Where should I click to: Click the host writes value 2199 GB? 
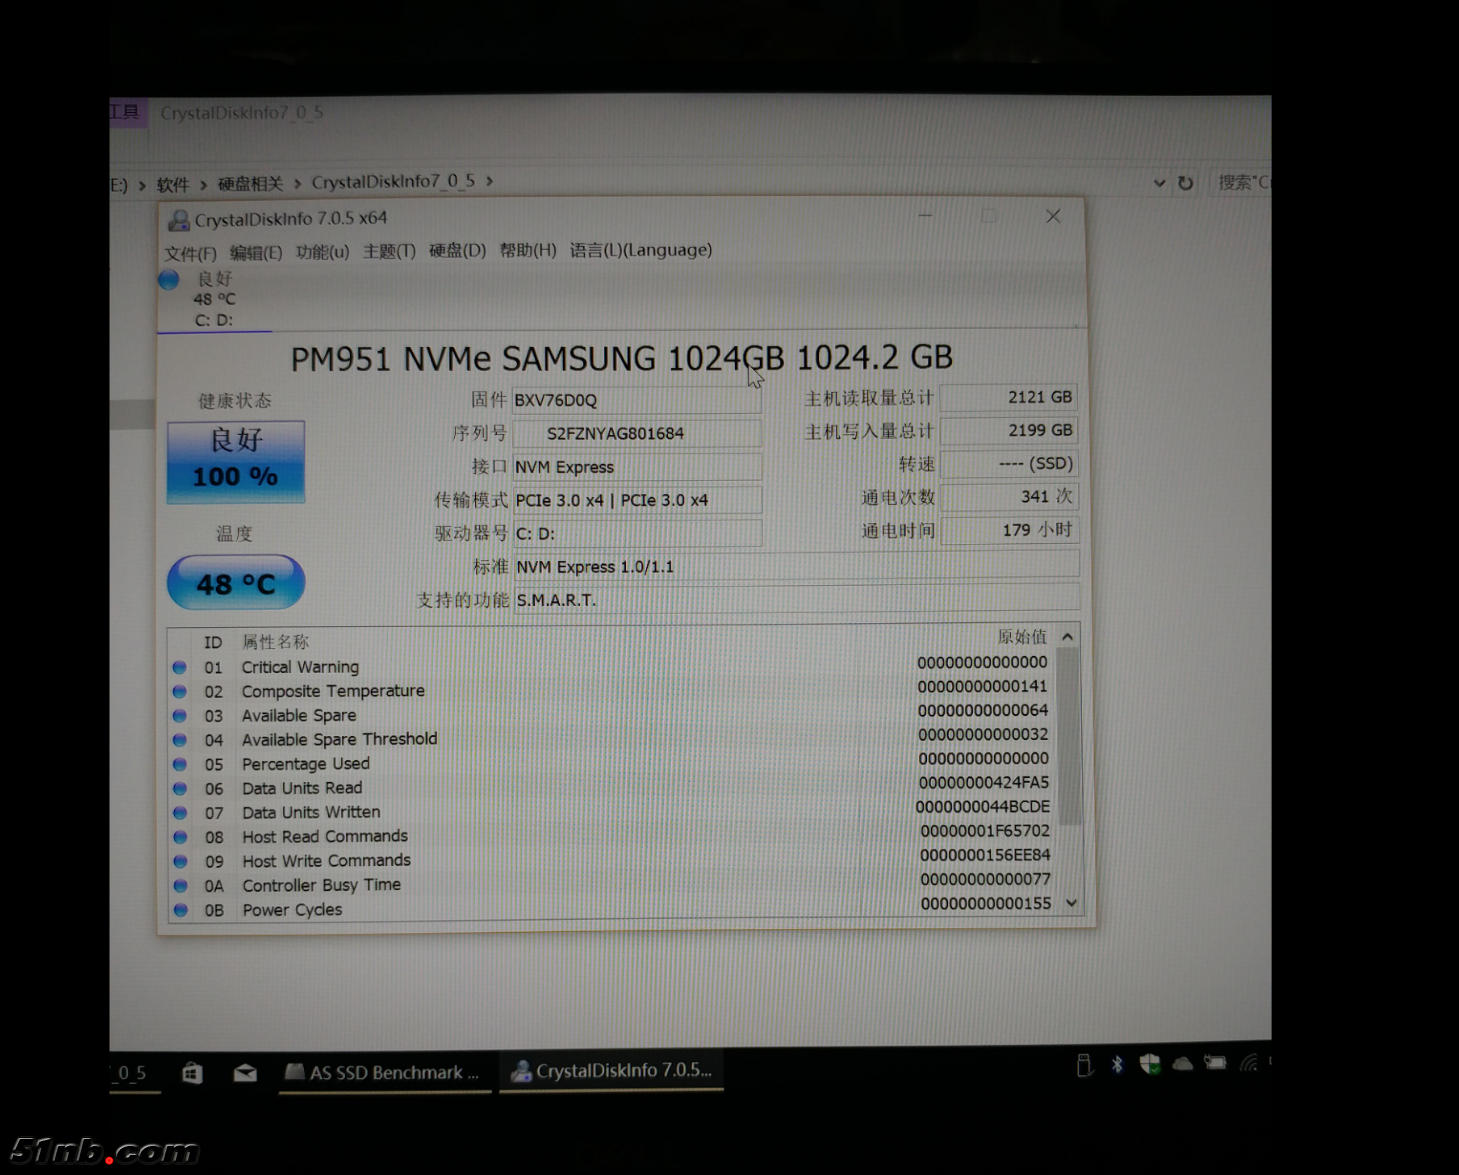[x=1009, y=430]
